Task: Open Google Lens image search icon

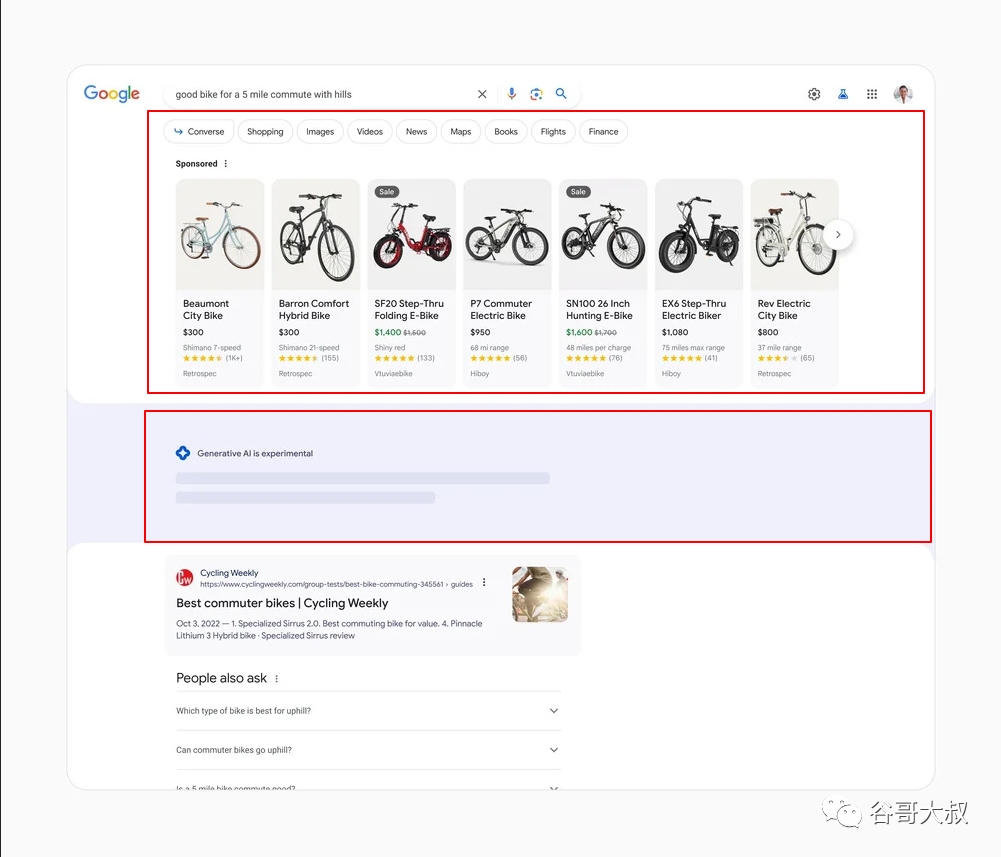Action: [x=536, y=94]
